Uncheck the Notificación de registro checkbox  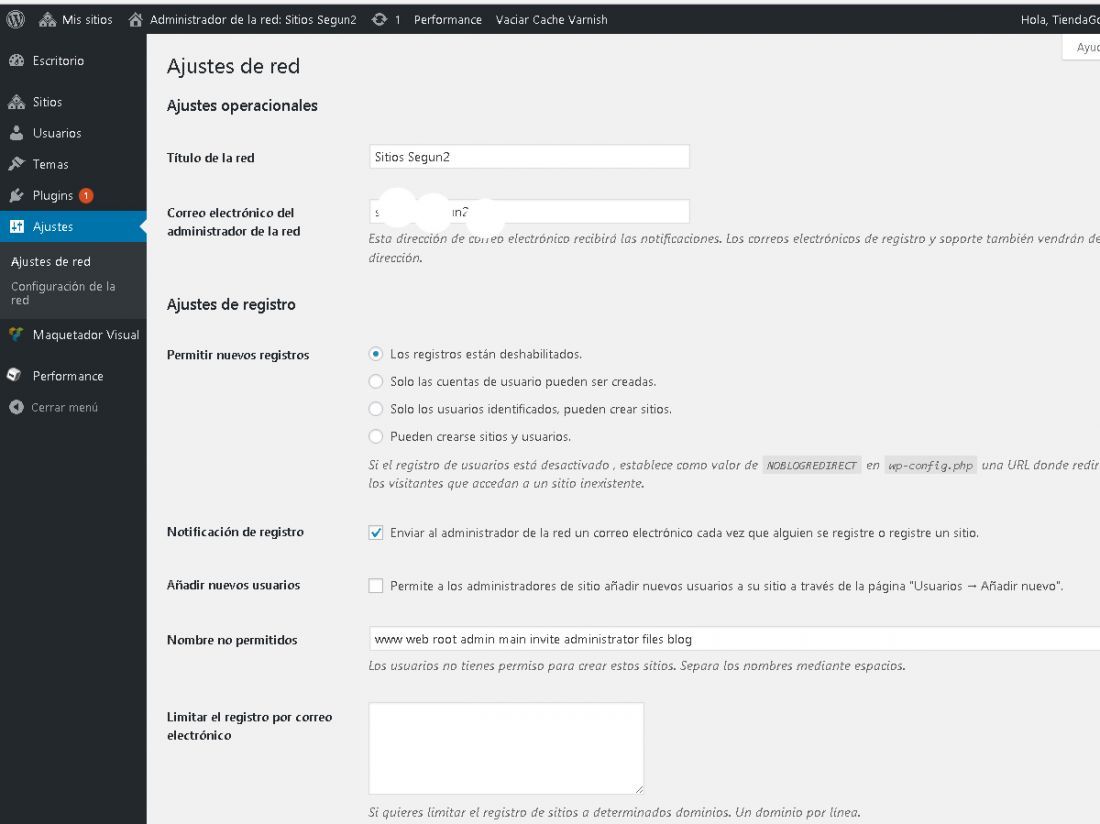click(376, 532)
